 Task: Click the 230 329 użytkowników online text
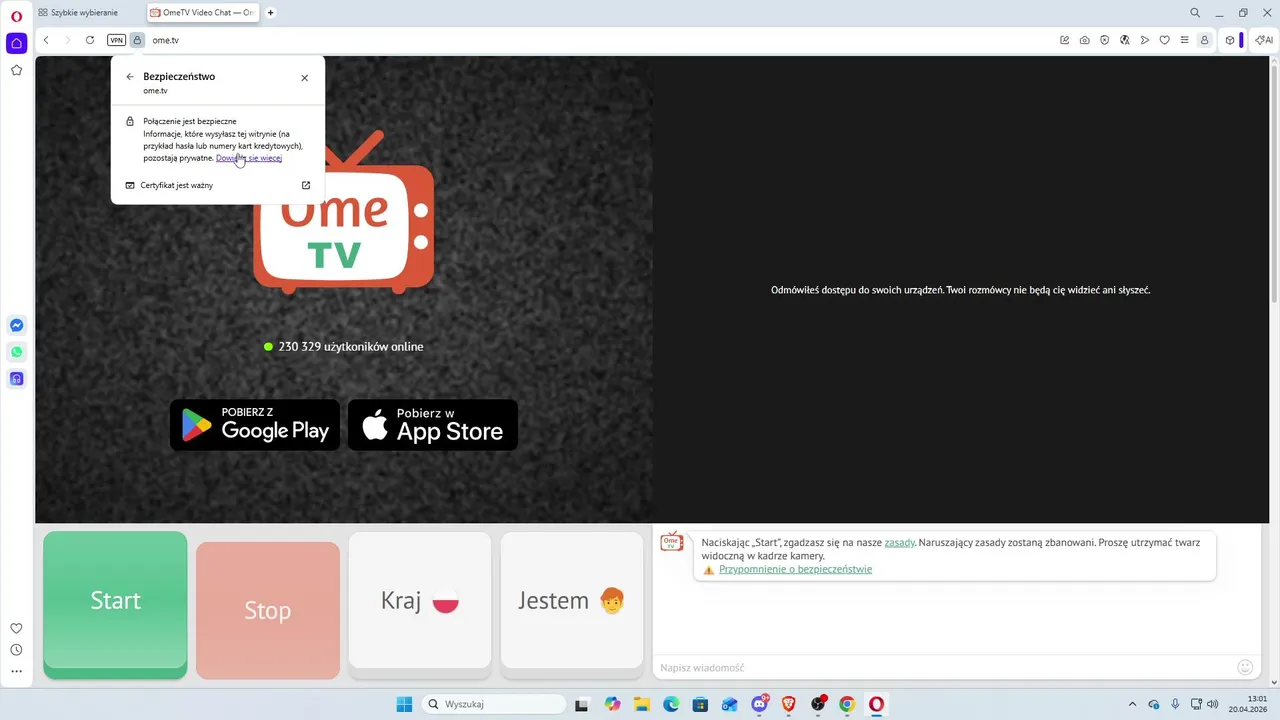click(x=351, y=347)
